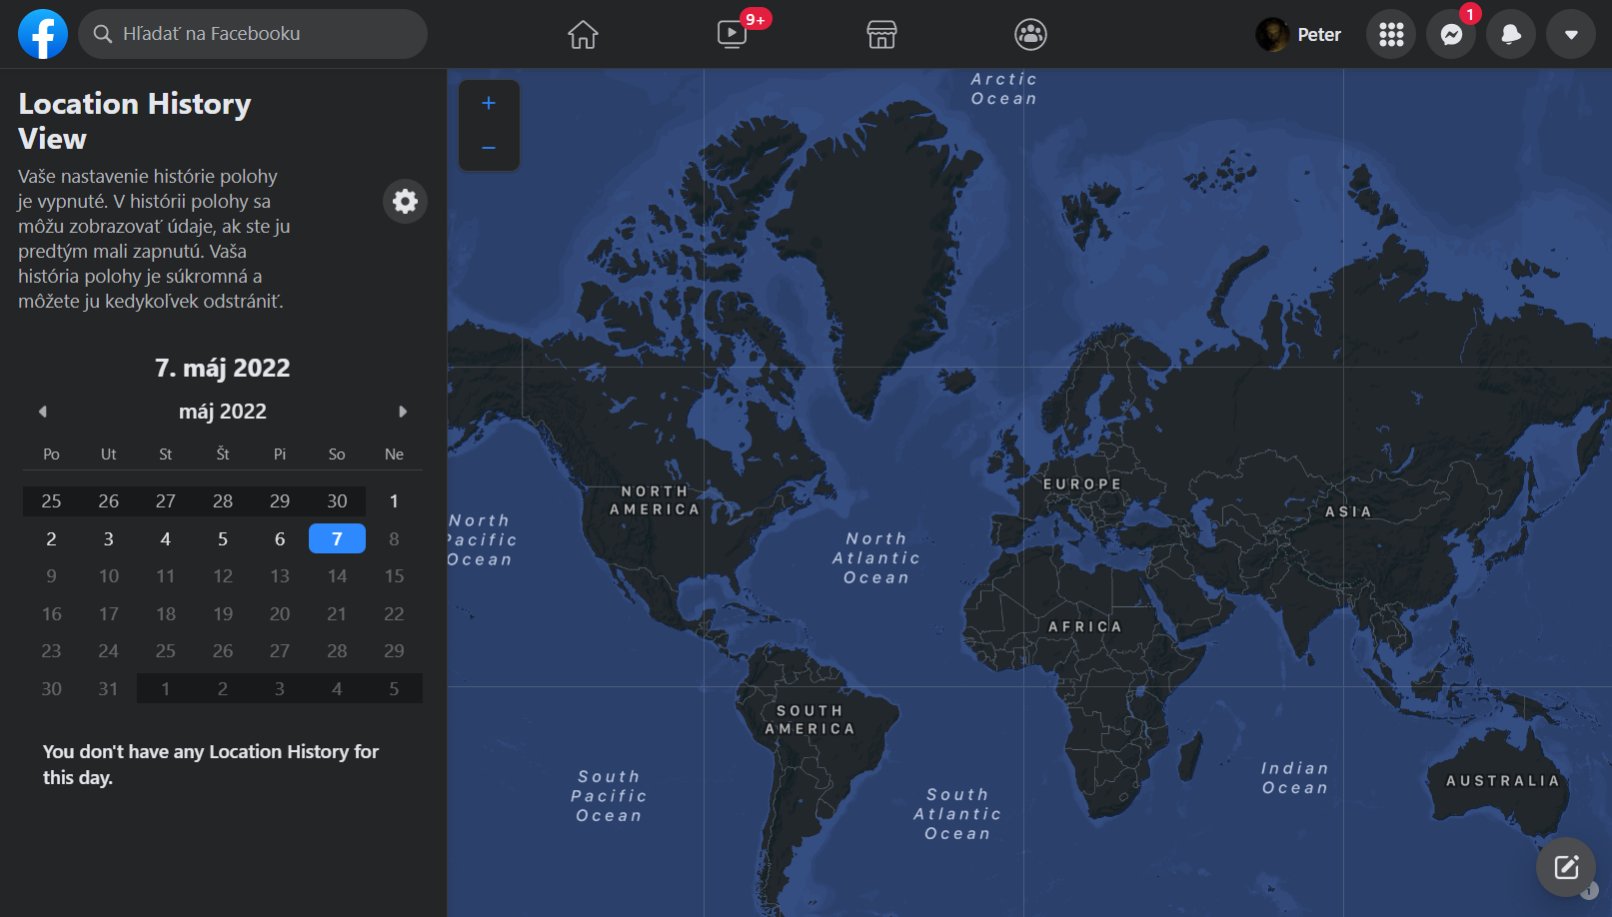The image size is (1612, 917).
Task: Open the nine-dot menu grid
Action: (x=1391, y=34)
